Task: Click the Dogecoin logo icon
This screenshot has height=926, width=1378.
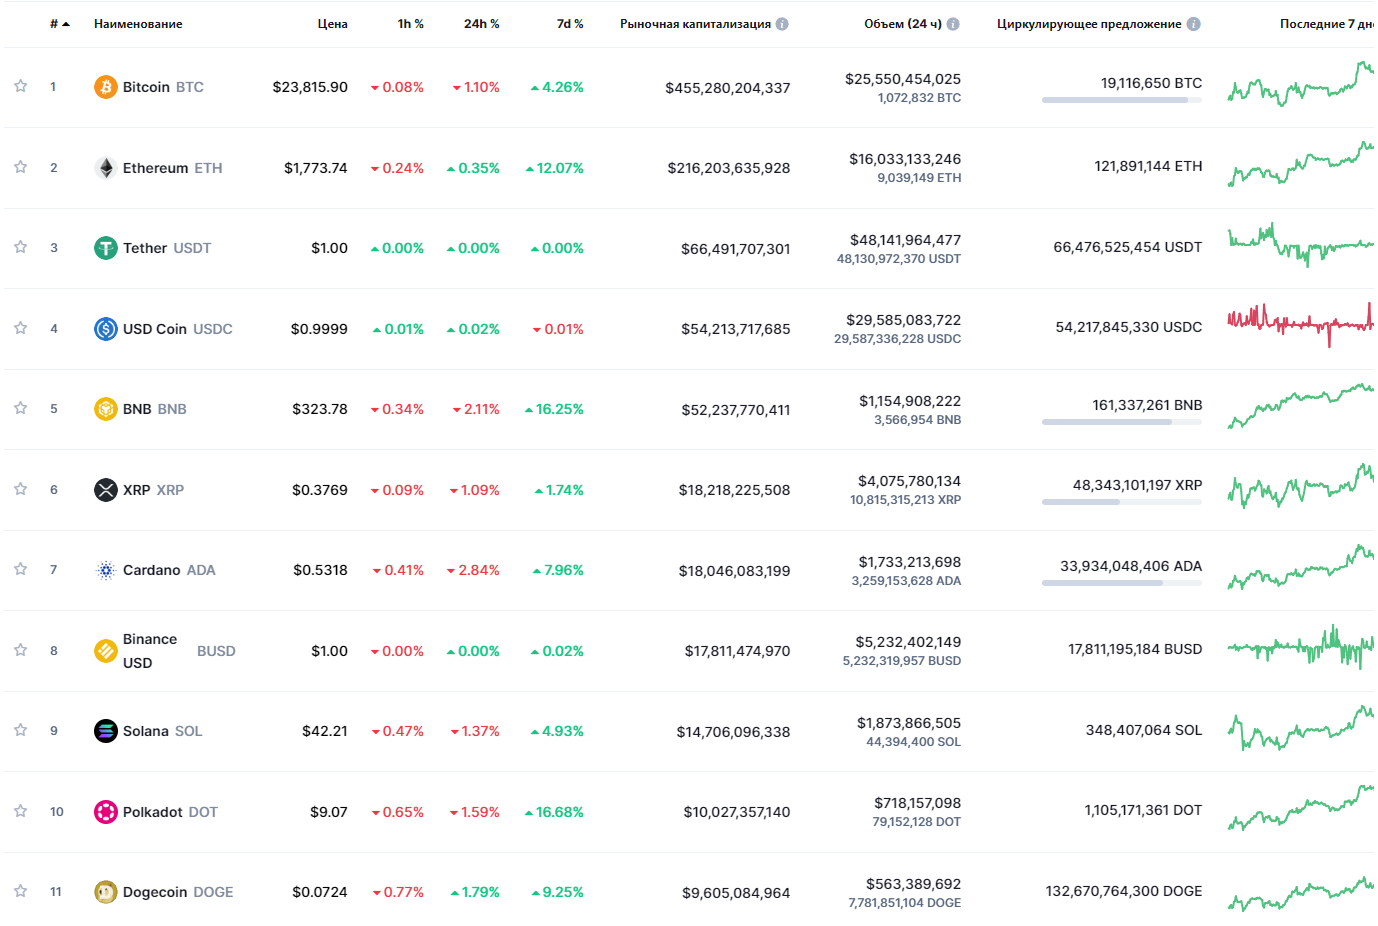Action: click(x=105, y=892)
